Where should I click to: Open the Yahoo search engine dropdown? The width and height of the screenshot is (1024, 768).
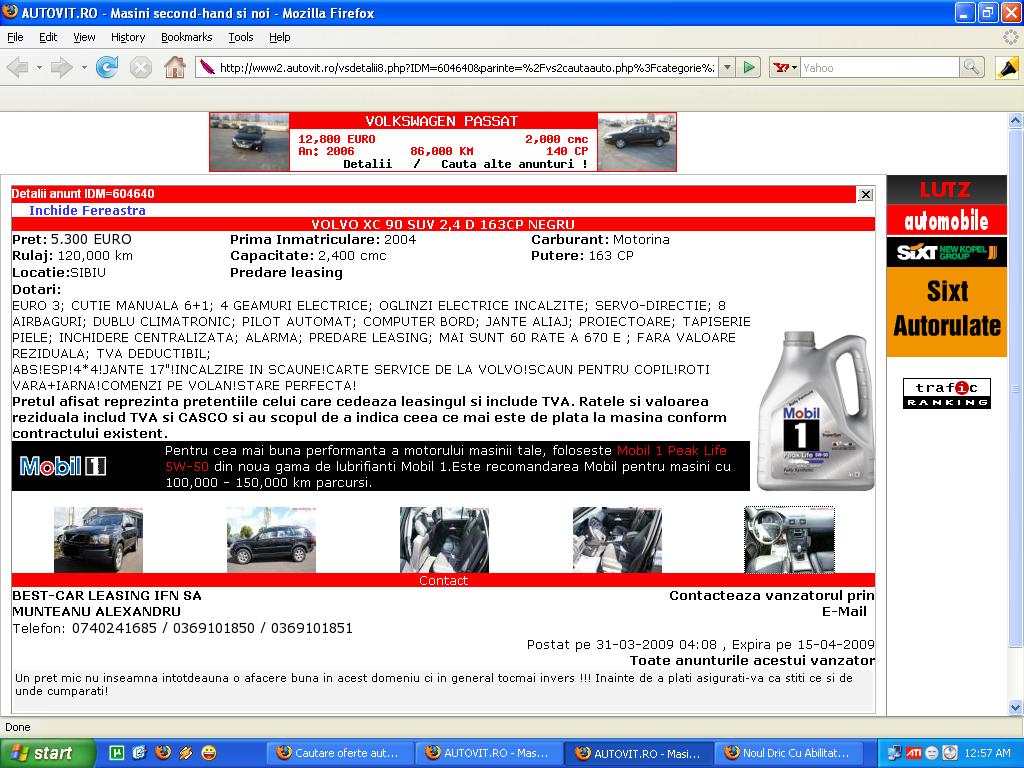coord(785,67)
